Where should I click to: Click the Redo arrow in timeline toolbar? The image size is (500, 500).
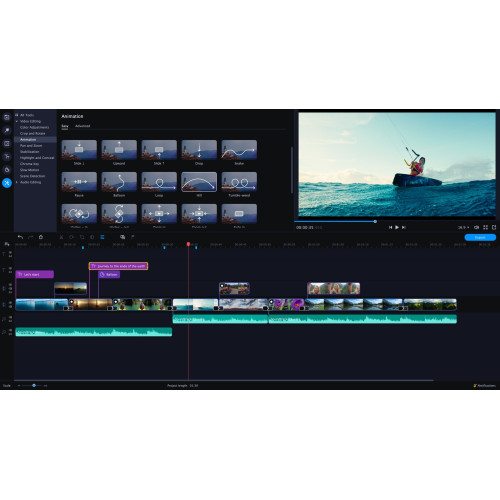(31, 237)
